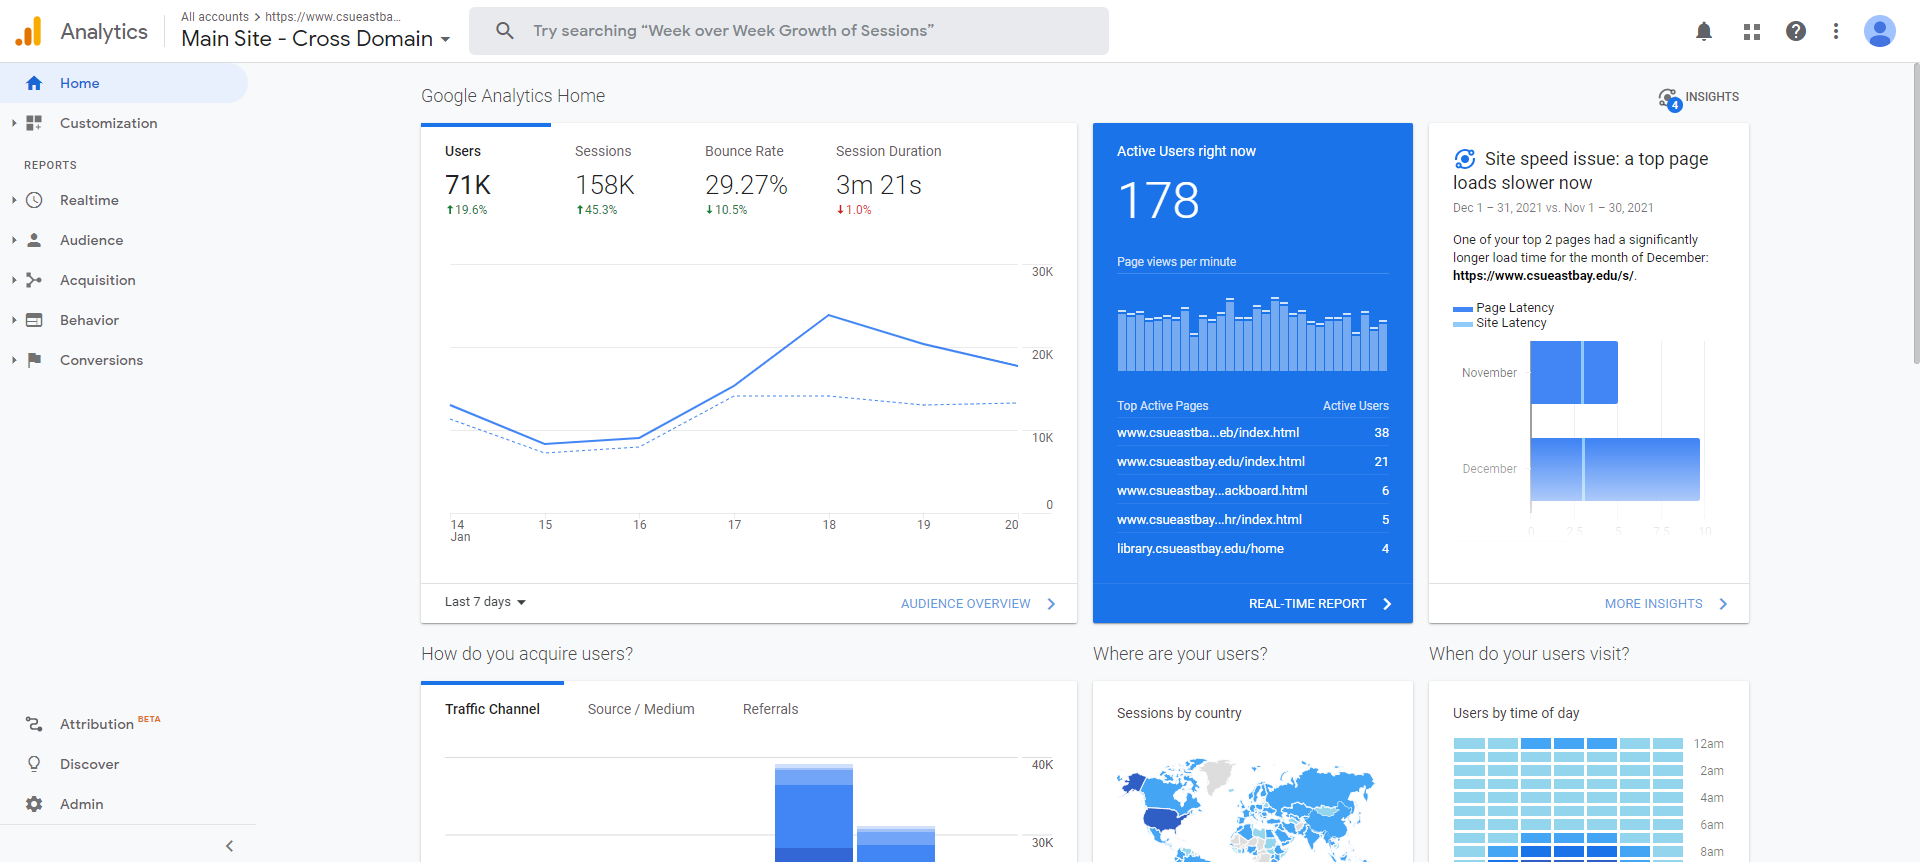Click the user account avatar

coord(1880,31)
